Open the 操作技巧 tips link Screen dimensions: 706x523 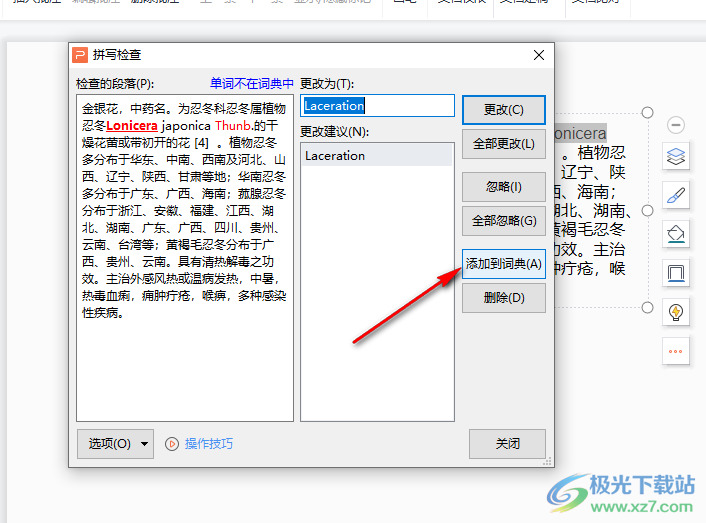[x=208, y=444]
